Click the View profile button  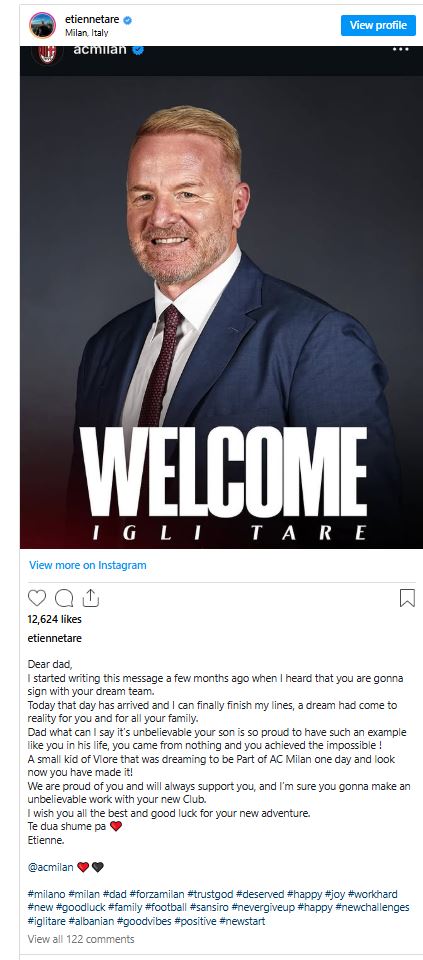(378, 25)
